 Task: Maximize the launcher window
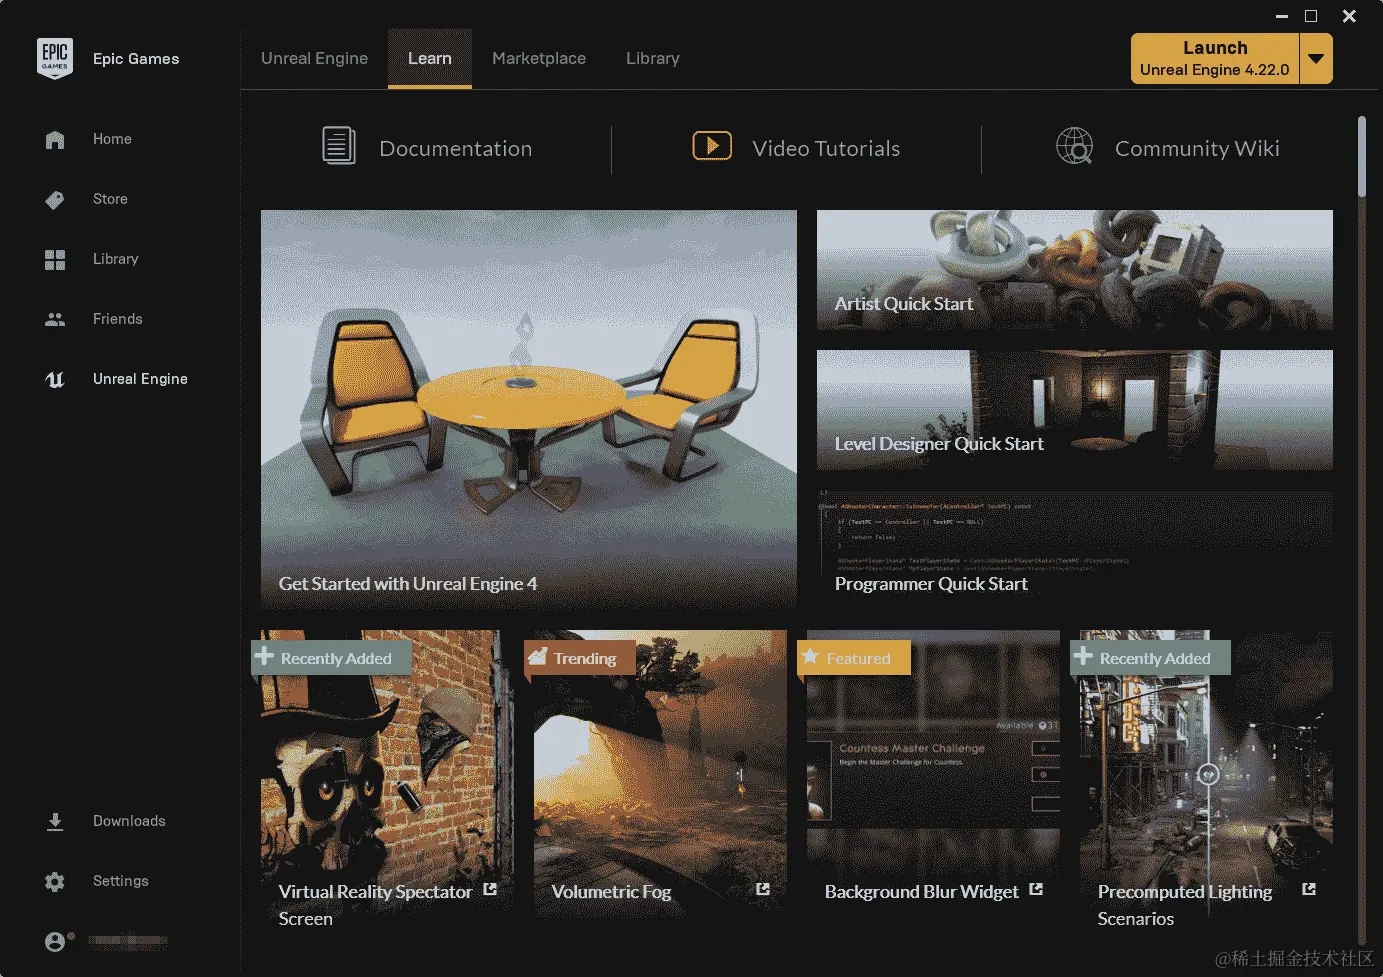[x=1311, y=16]
